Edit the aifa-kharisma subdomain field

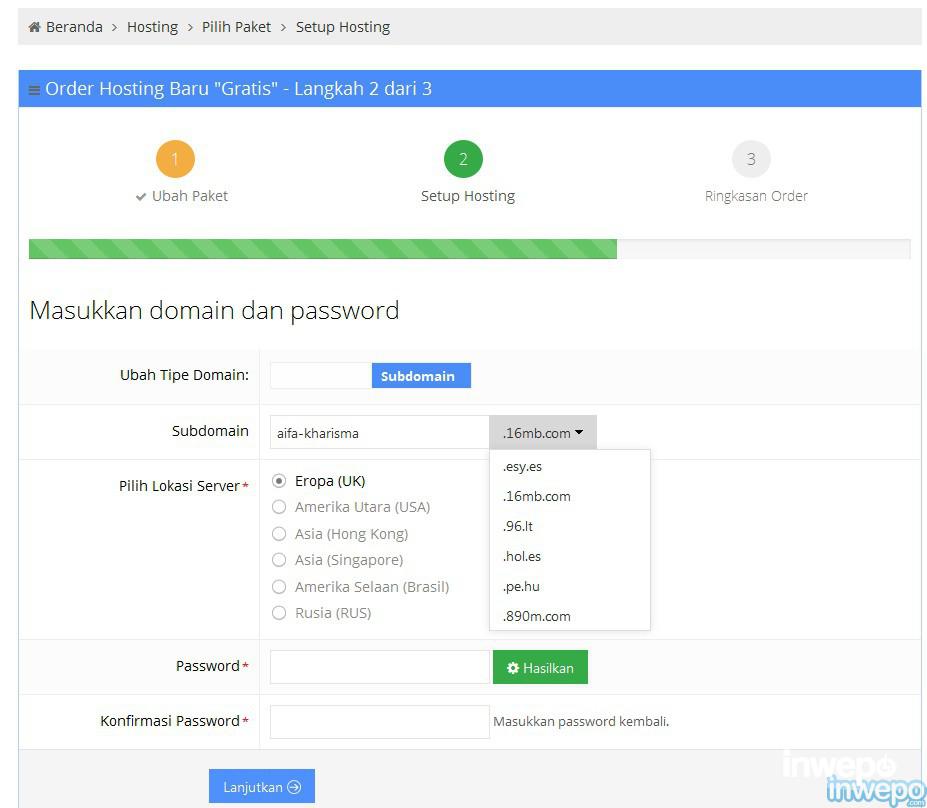[x=380, y=433]
